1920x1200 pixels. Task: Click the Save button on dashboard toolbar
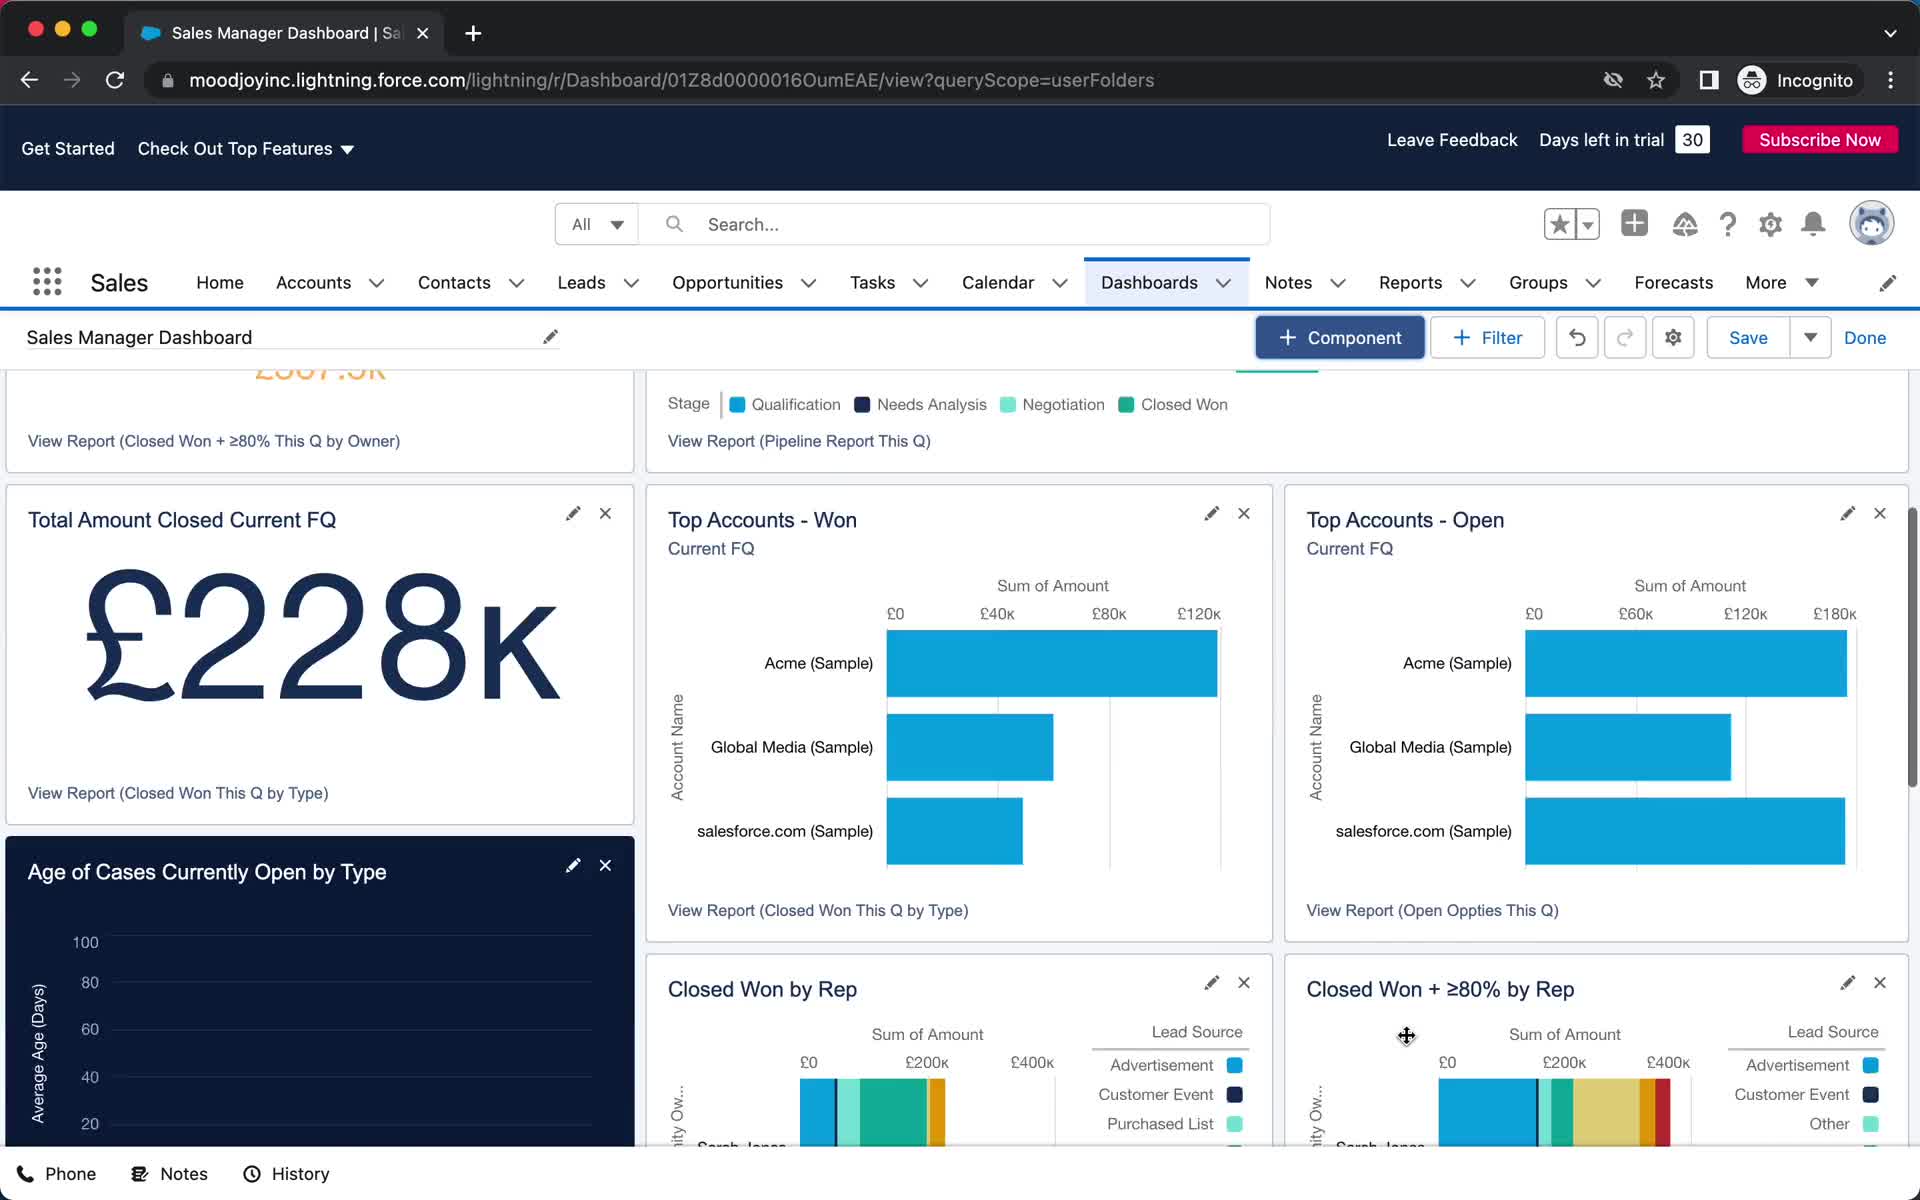(1747, 337)
